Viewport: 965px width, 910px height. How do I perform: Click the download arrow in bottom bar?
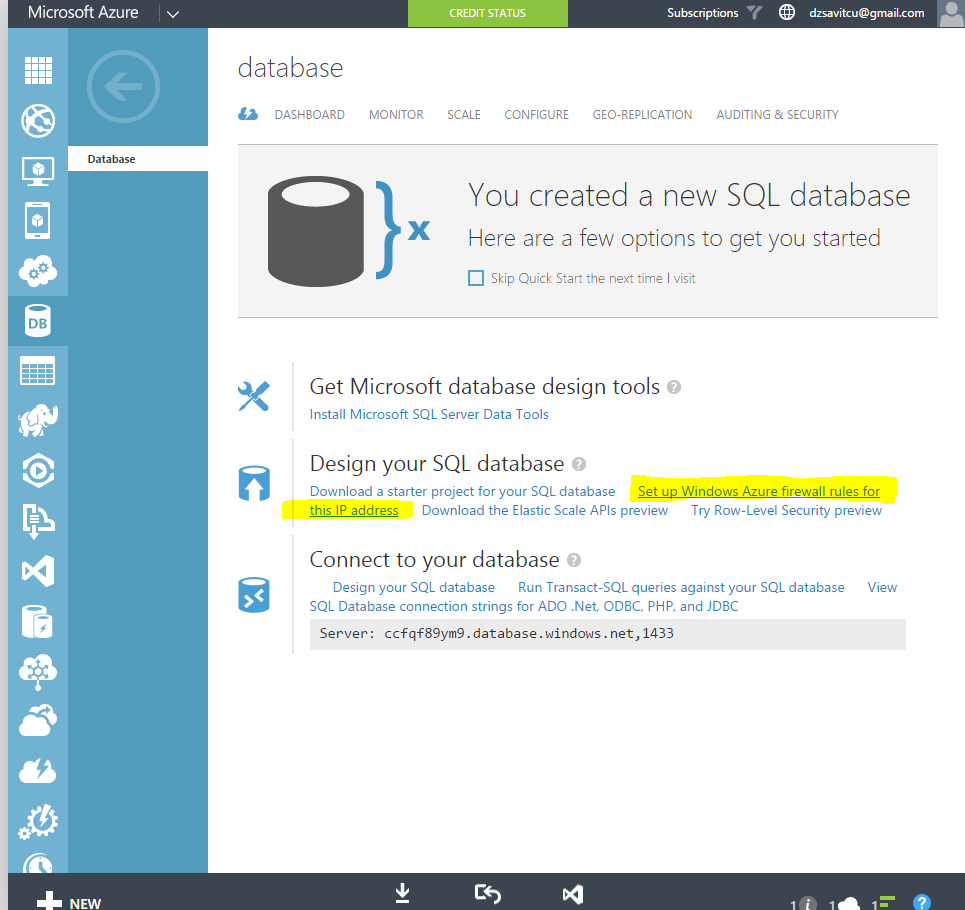point(402,893)
